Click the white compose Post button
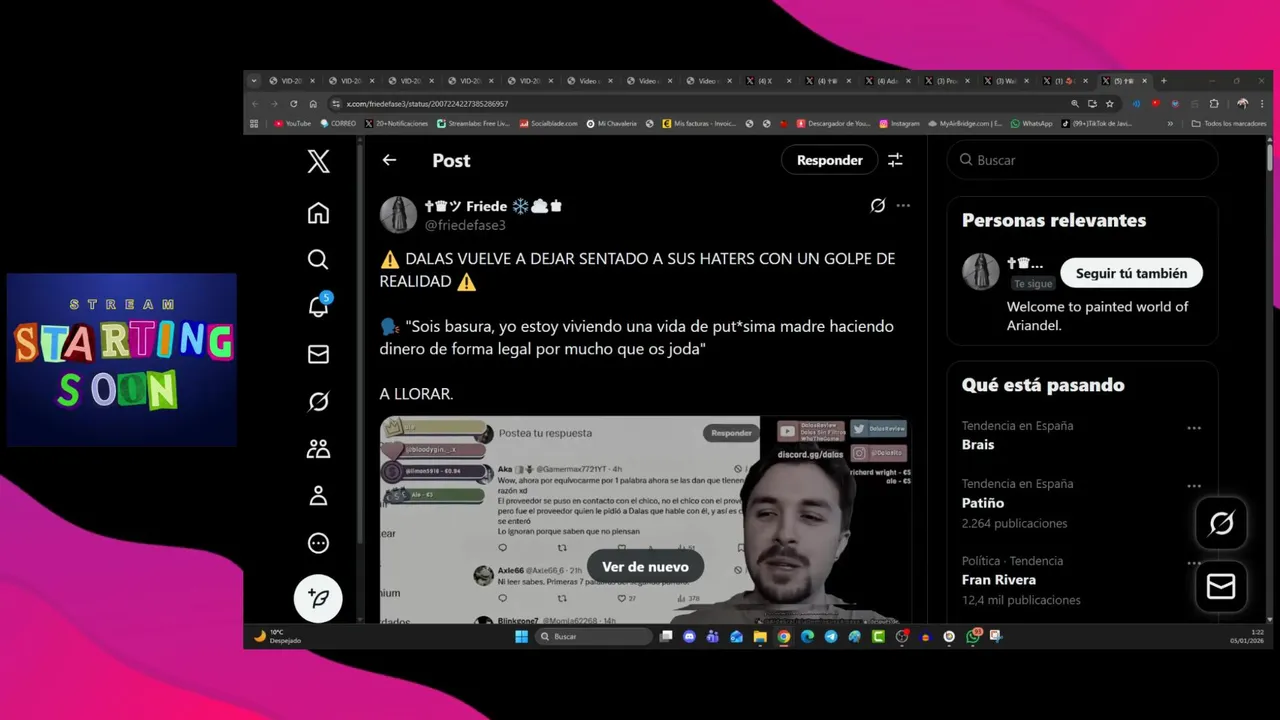 (x=318, y=598)
